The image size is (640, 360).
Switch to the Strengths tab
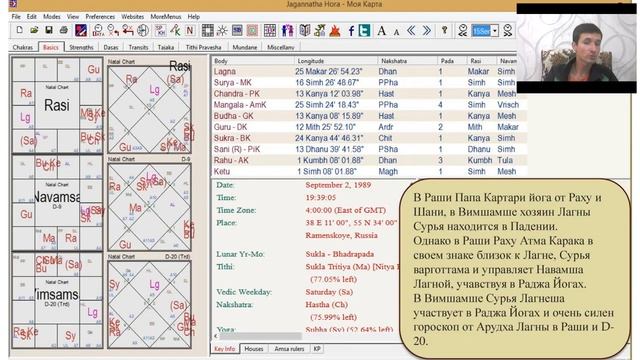pyautogui.click(x=81, y=47)
